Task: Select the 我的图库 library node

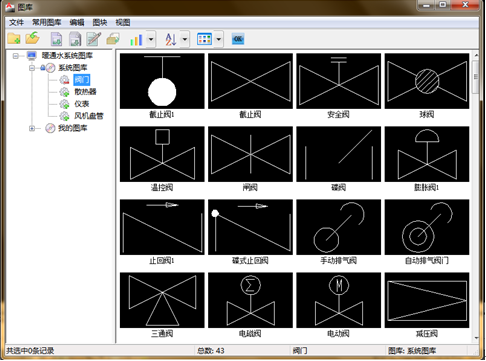Action: (72, 128)
